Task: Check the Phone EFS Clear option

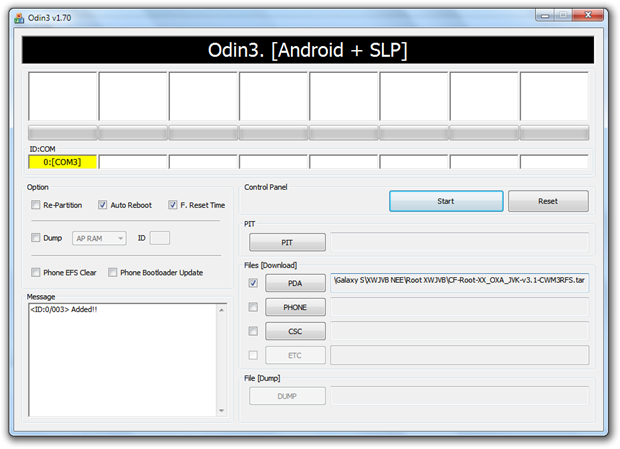Action: tap(36, 272)
